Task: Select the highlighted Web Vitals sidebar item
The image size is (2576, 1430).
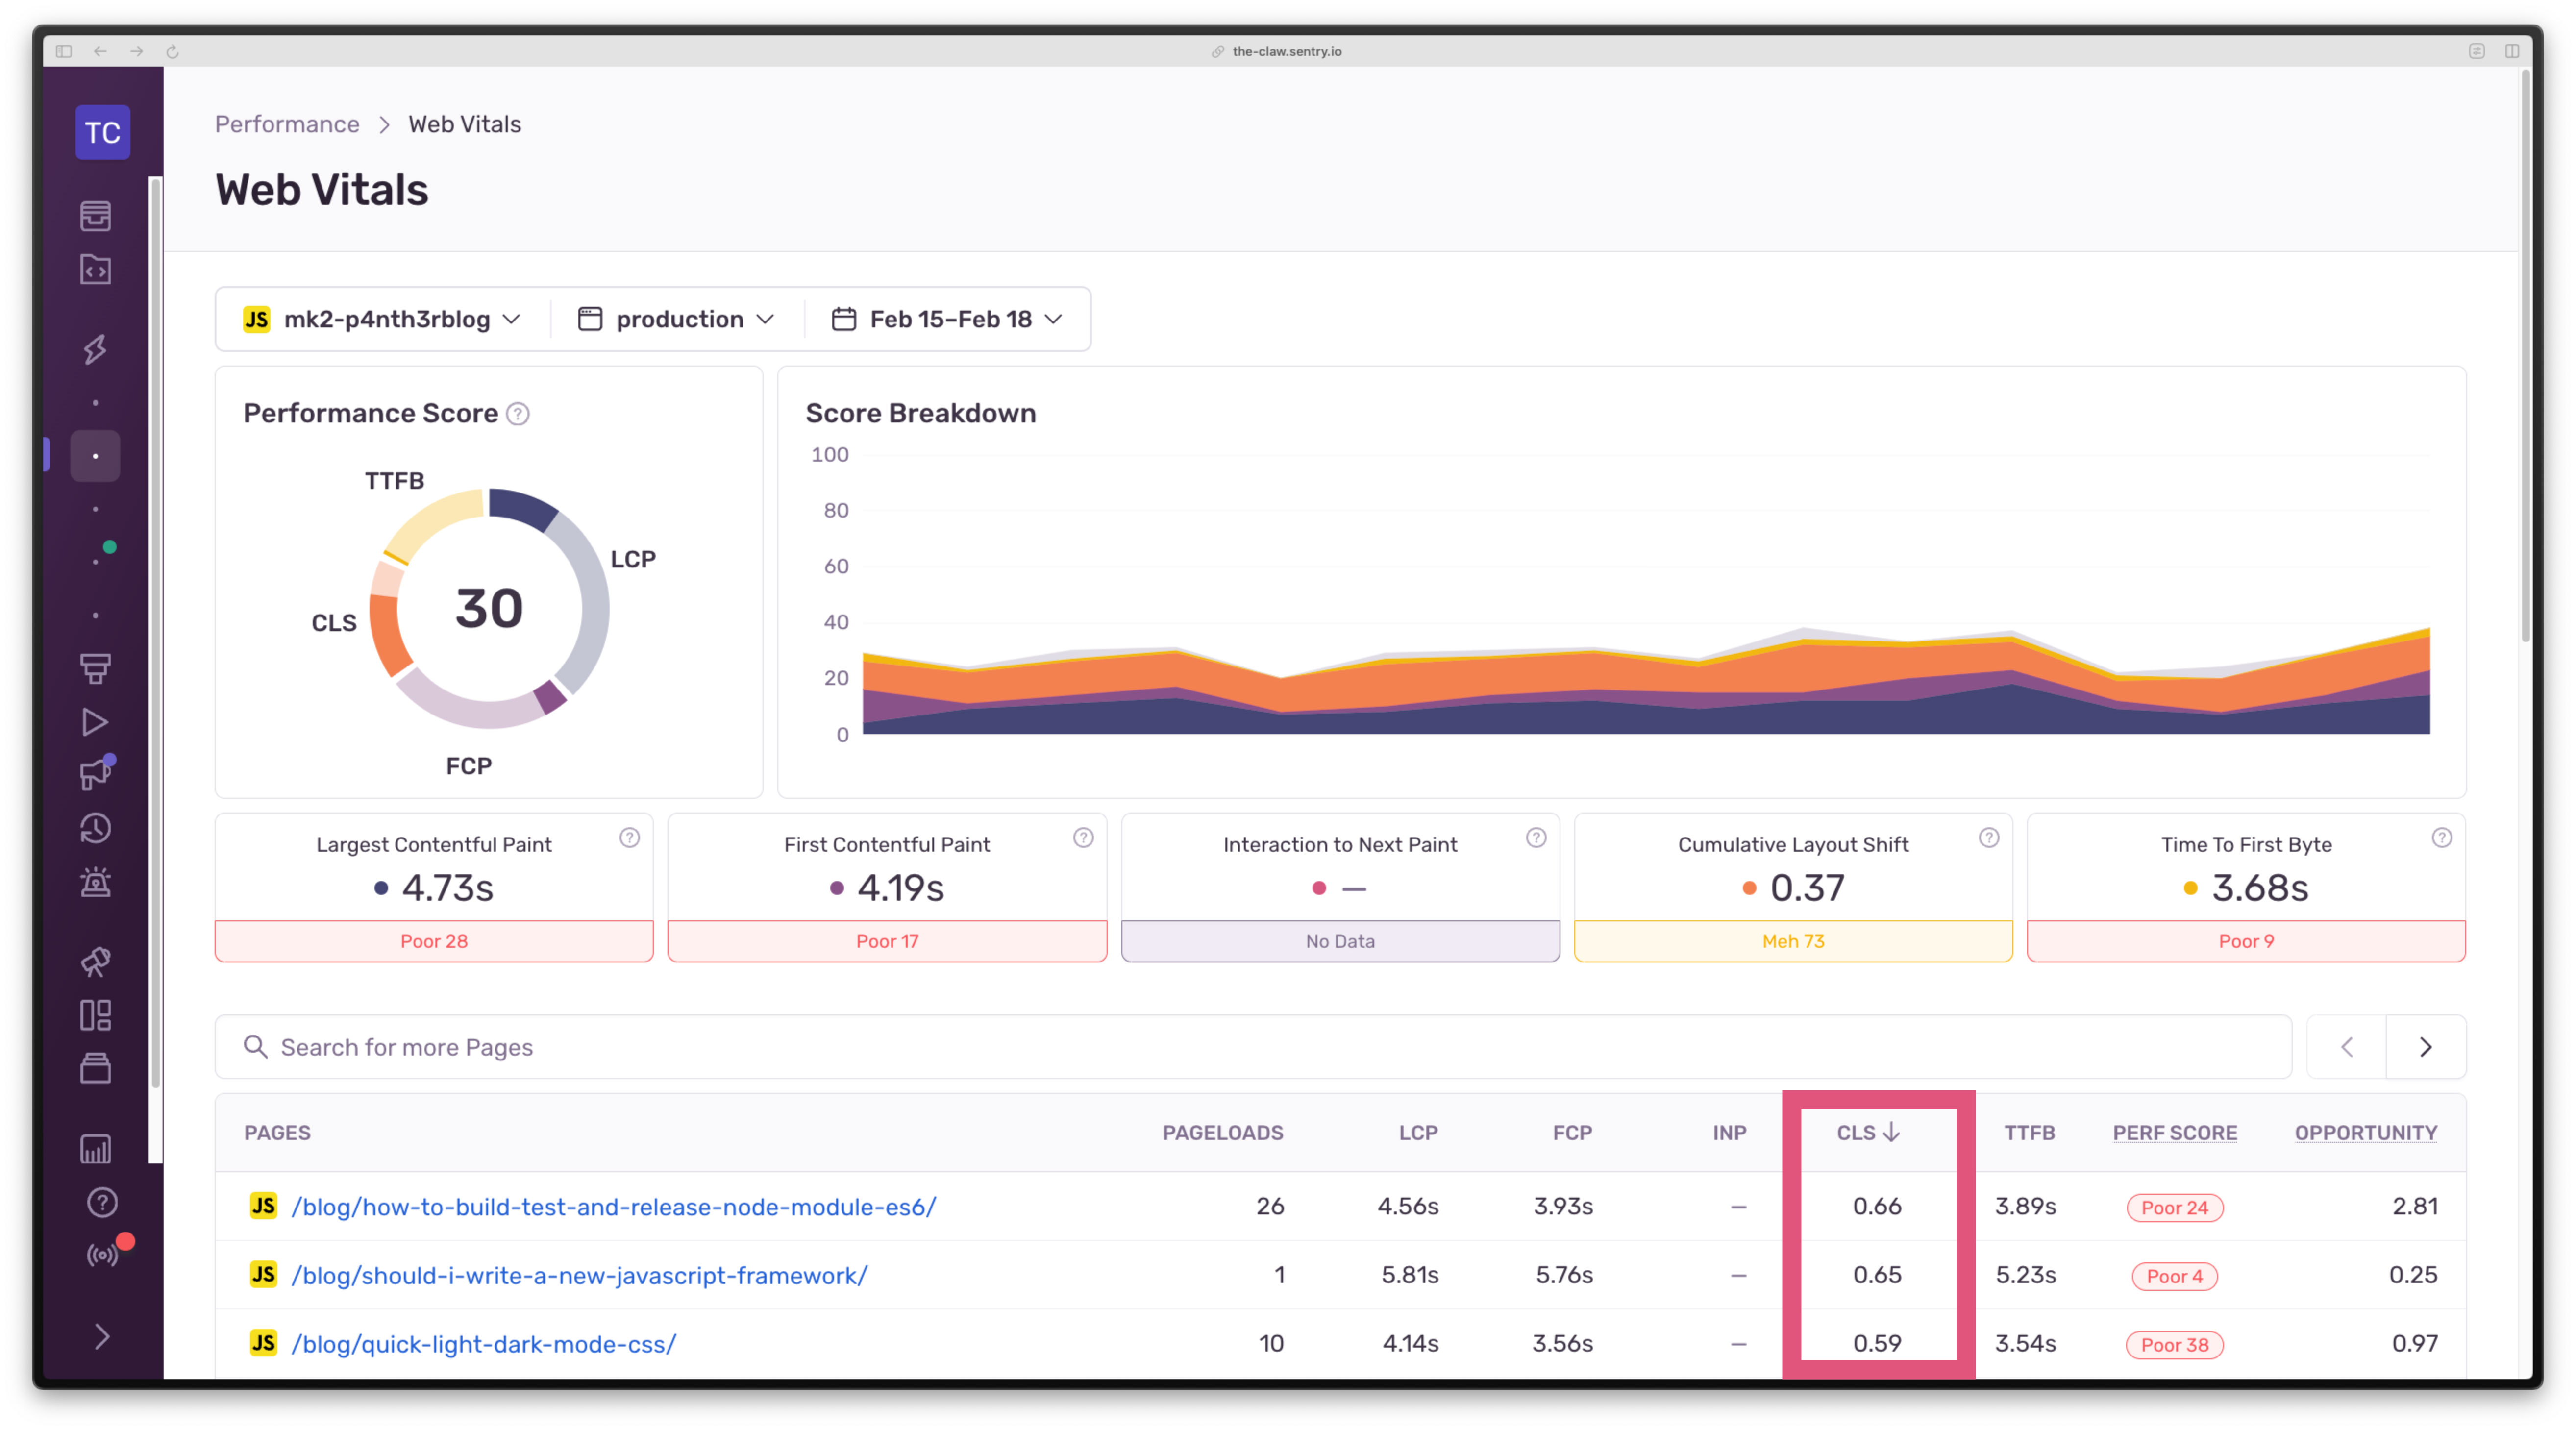Action: (96, 456)
